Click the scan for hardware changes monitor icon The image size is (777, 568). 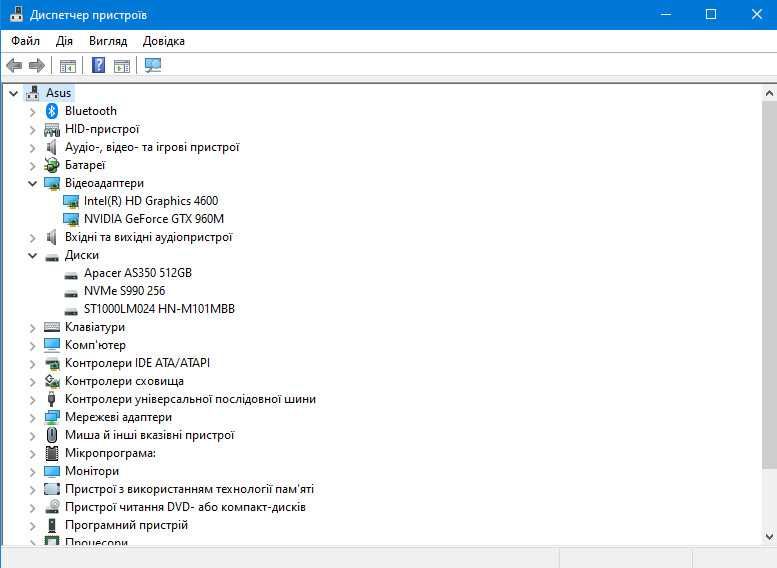pos(153,65)
